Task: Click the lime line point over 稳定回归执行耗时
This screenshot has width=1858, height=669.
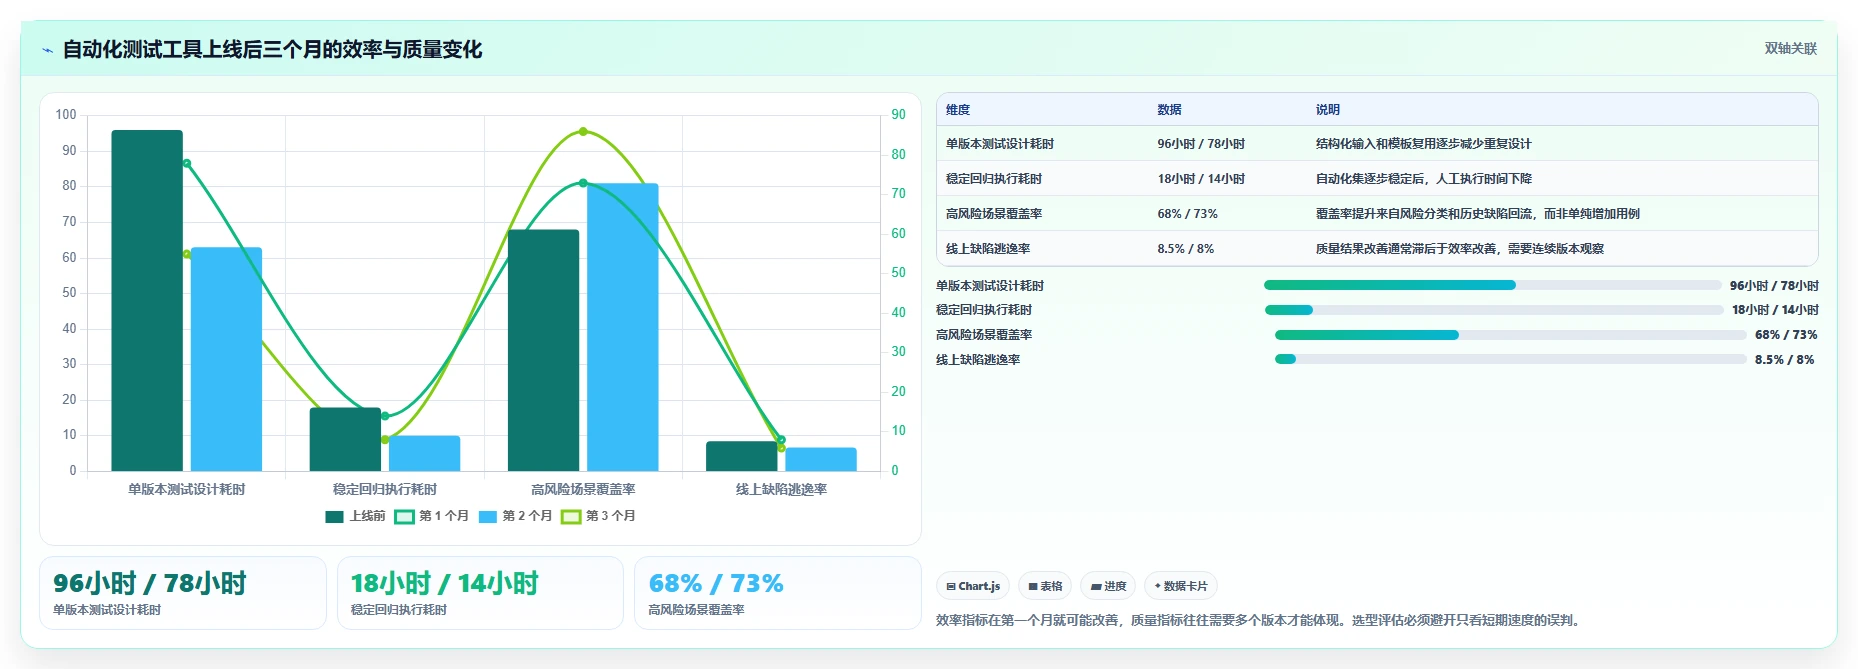Action: tap(385, 440)
